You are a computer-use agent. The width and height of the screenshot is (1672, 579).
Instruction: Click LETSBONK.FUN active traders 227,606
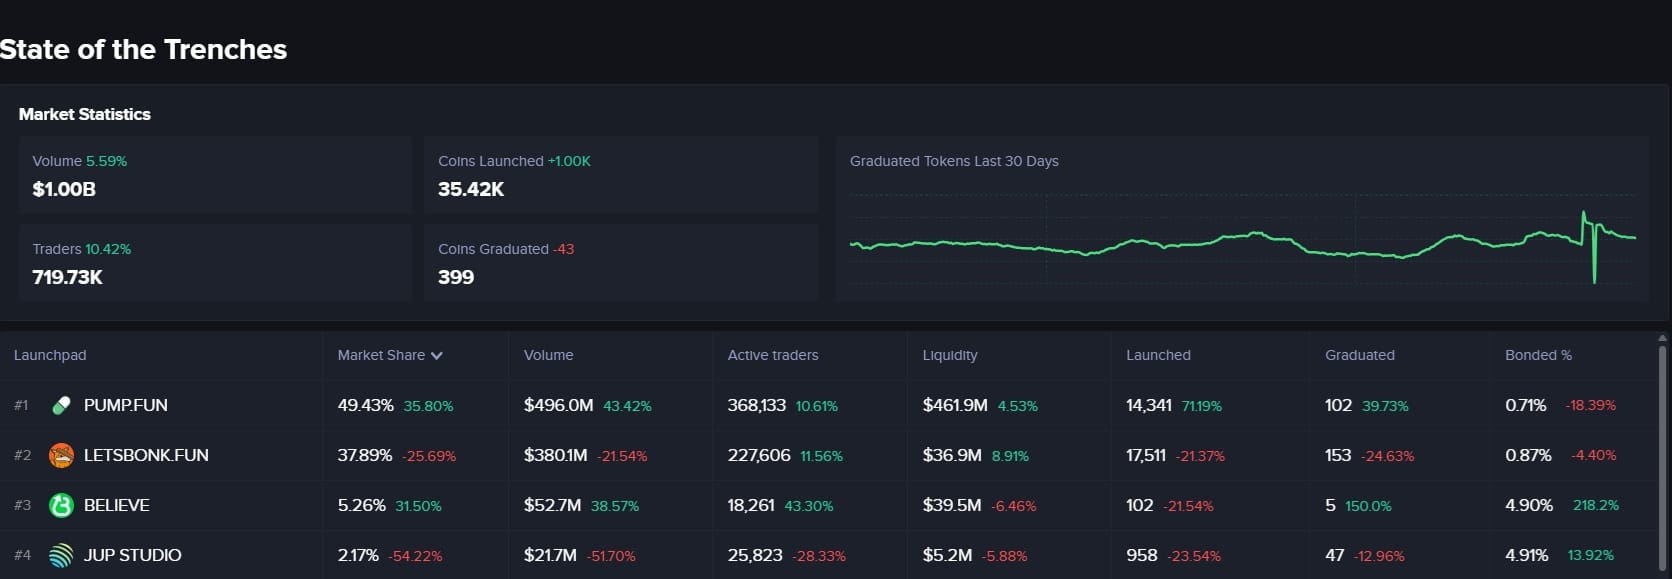point(759,455)
